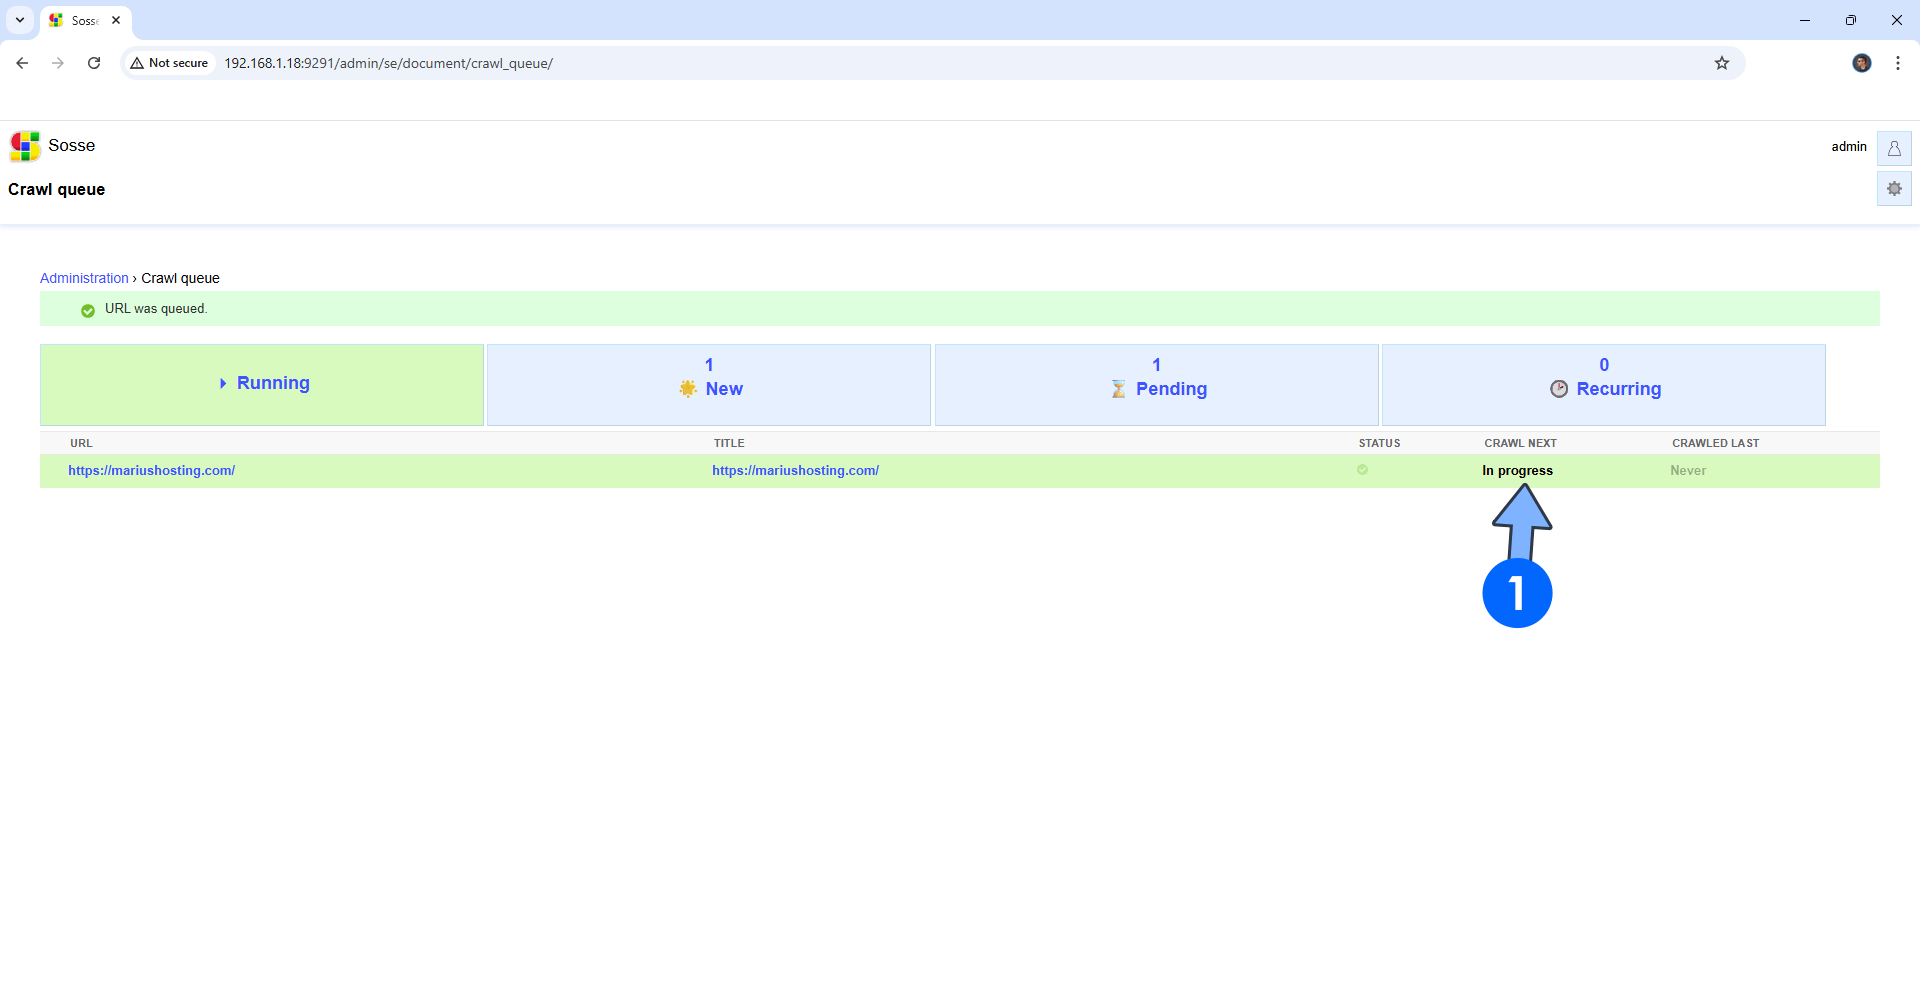
Task: Switch to the Recurring queue tab
Action: click(x=1603, y=384)
